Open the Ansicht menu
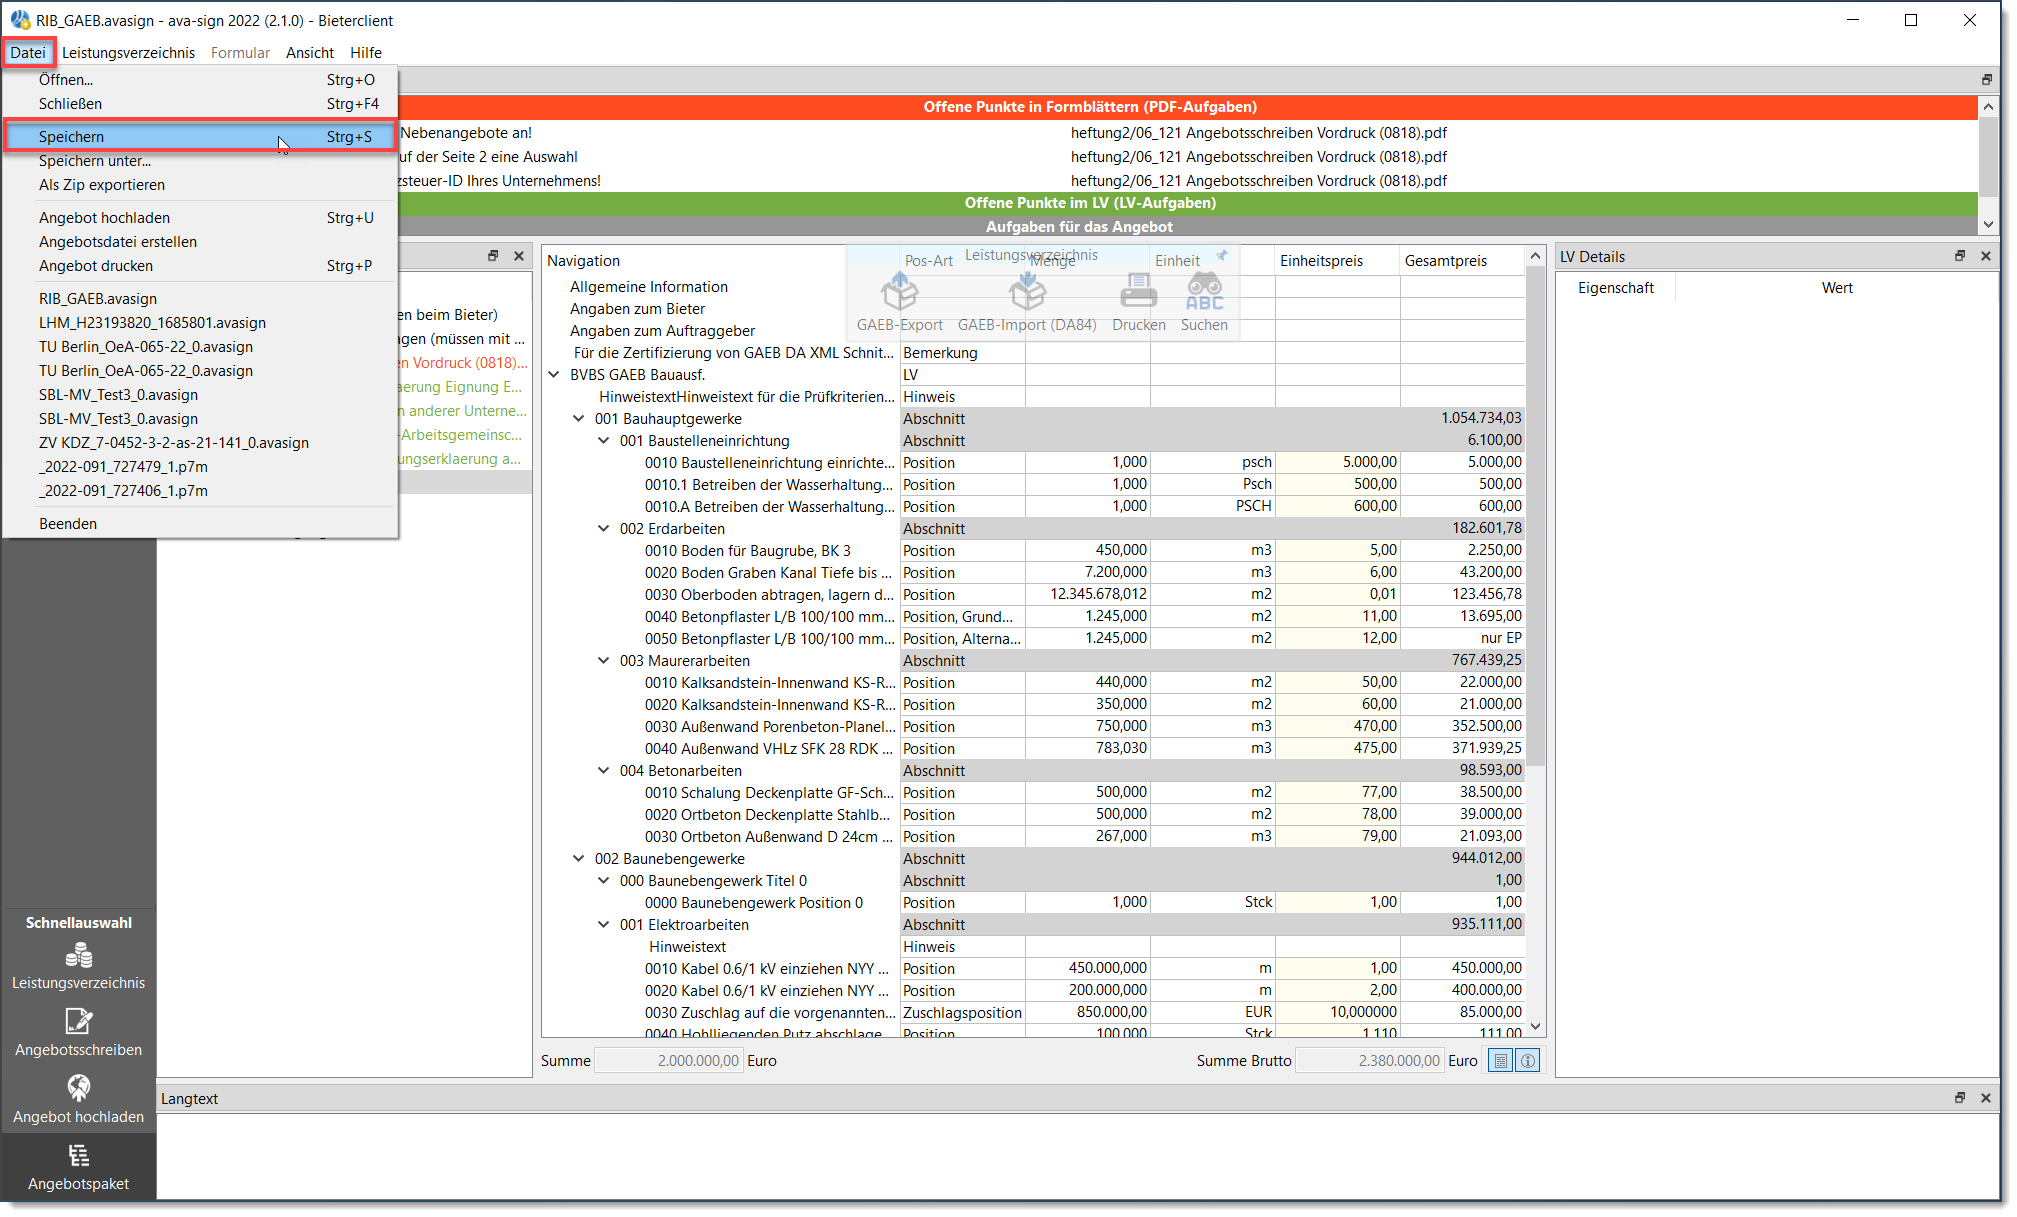The image size is (2017, 1217). (x=310, y=53)
